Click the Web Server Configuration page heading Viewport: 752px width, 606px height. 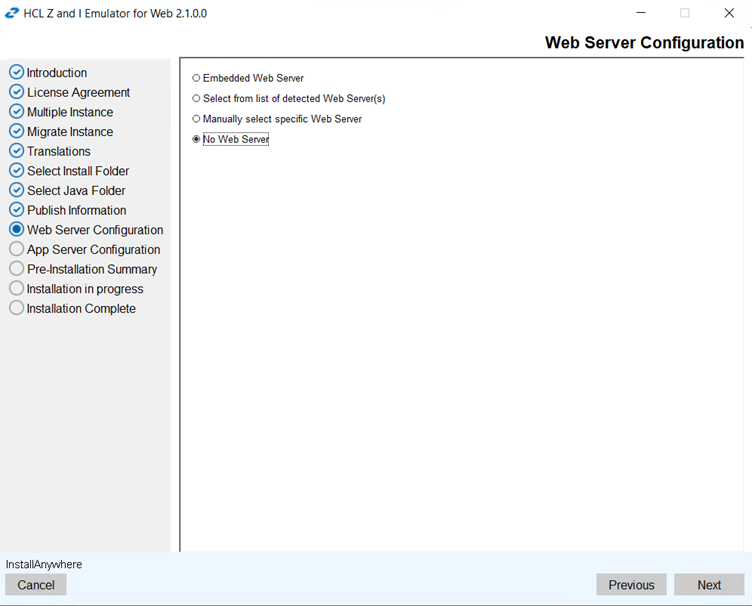pyautogui.click(x=644, y=43)
